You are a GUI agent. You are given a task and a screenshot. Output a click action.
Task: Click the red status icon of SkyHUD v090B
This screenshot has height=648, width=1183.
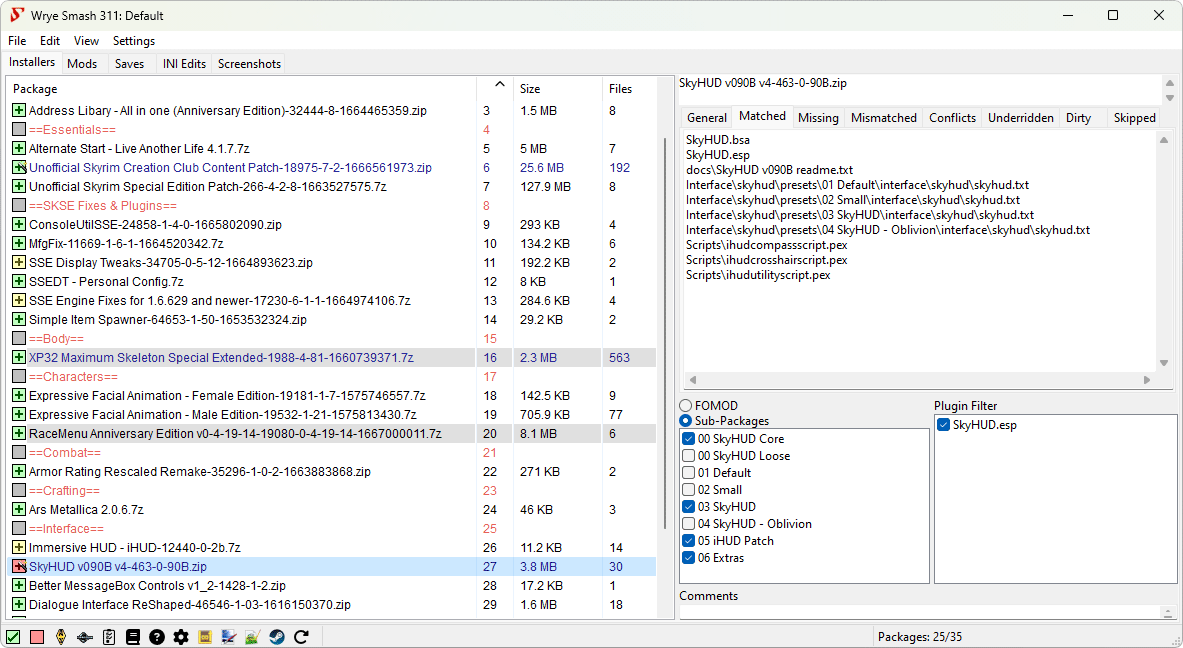click(x=20, y=567)
